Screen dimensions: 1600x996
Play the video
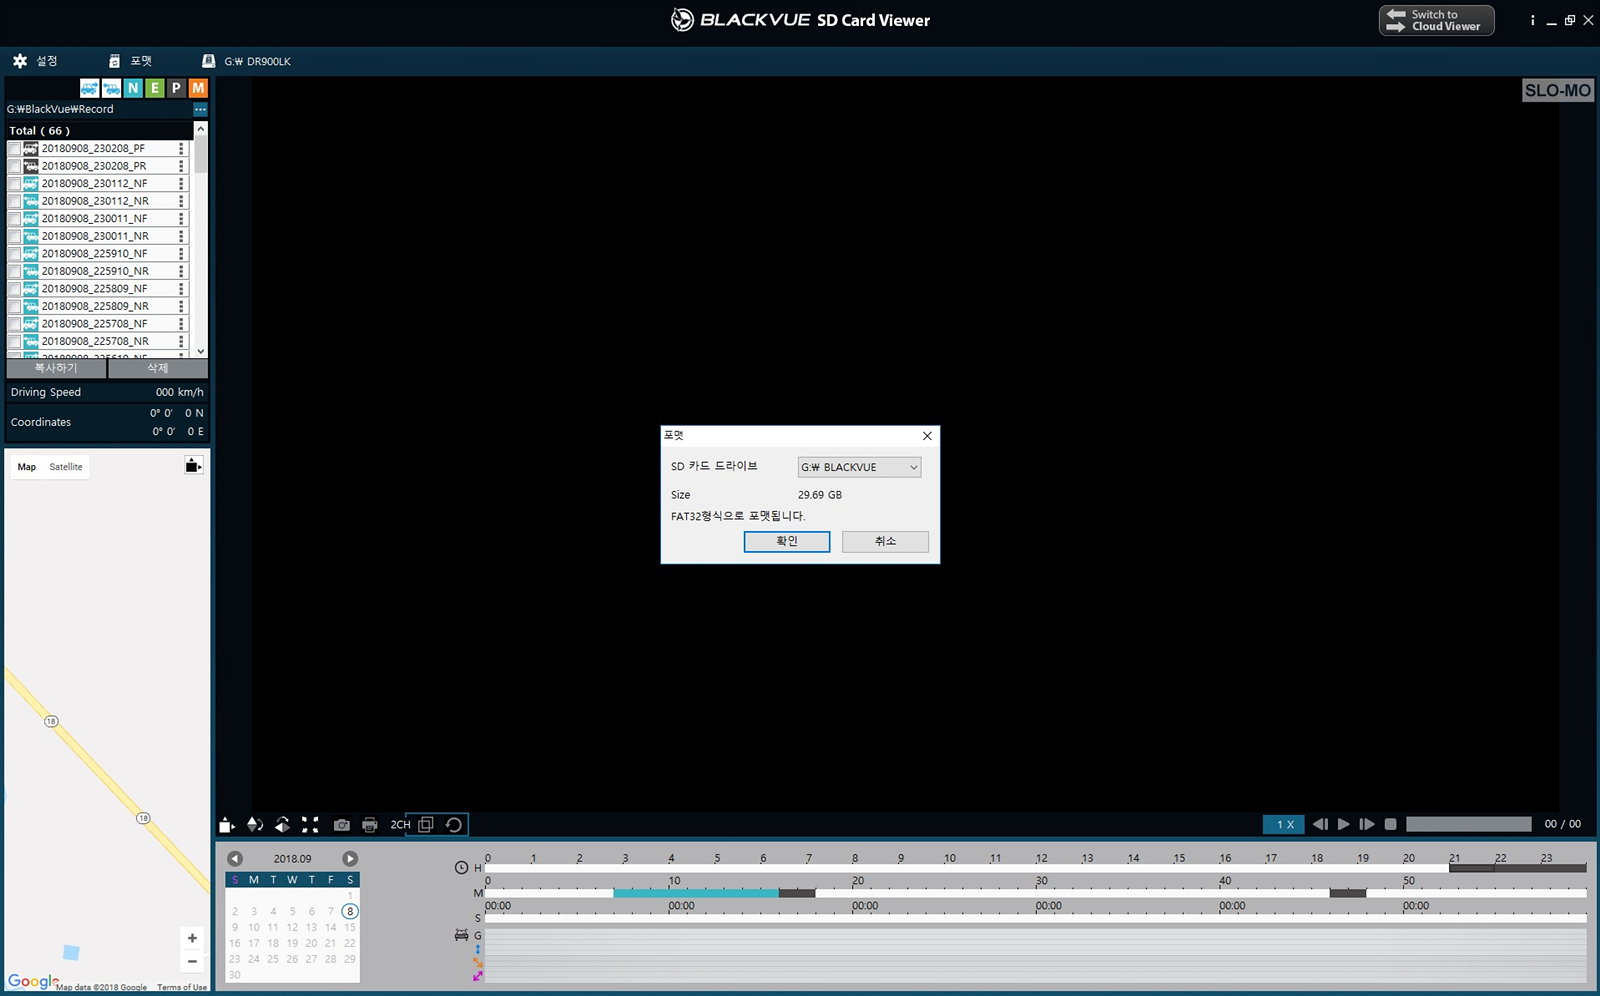(1344, 824)
